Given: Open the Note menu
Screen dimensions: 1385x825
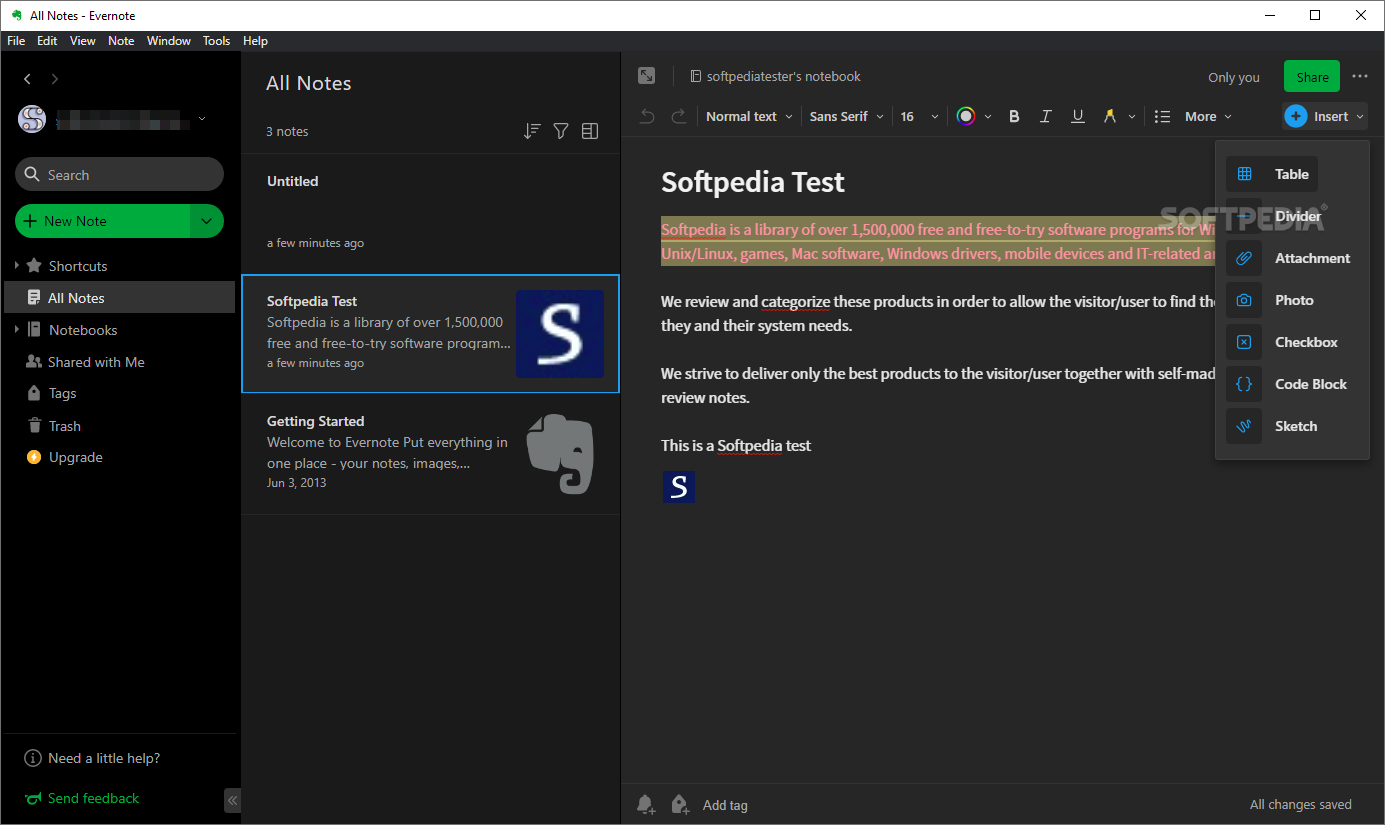Looking at the screenshot, I should click(x=121, y=41).
